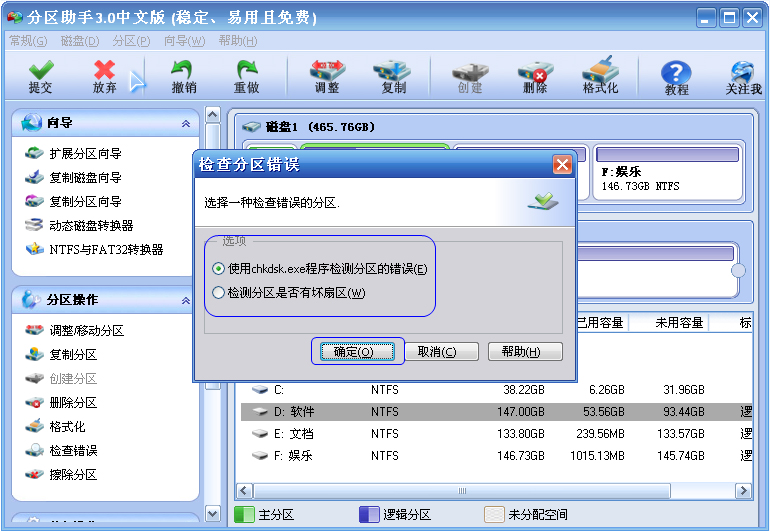The height and width of the screenshot is (531, 770).
Task: Click the 格式化 (Format) toolbar icon
Action: [x=600, y=77]
